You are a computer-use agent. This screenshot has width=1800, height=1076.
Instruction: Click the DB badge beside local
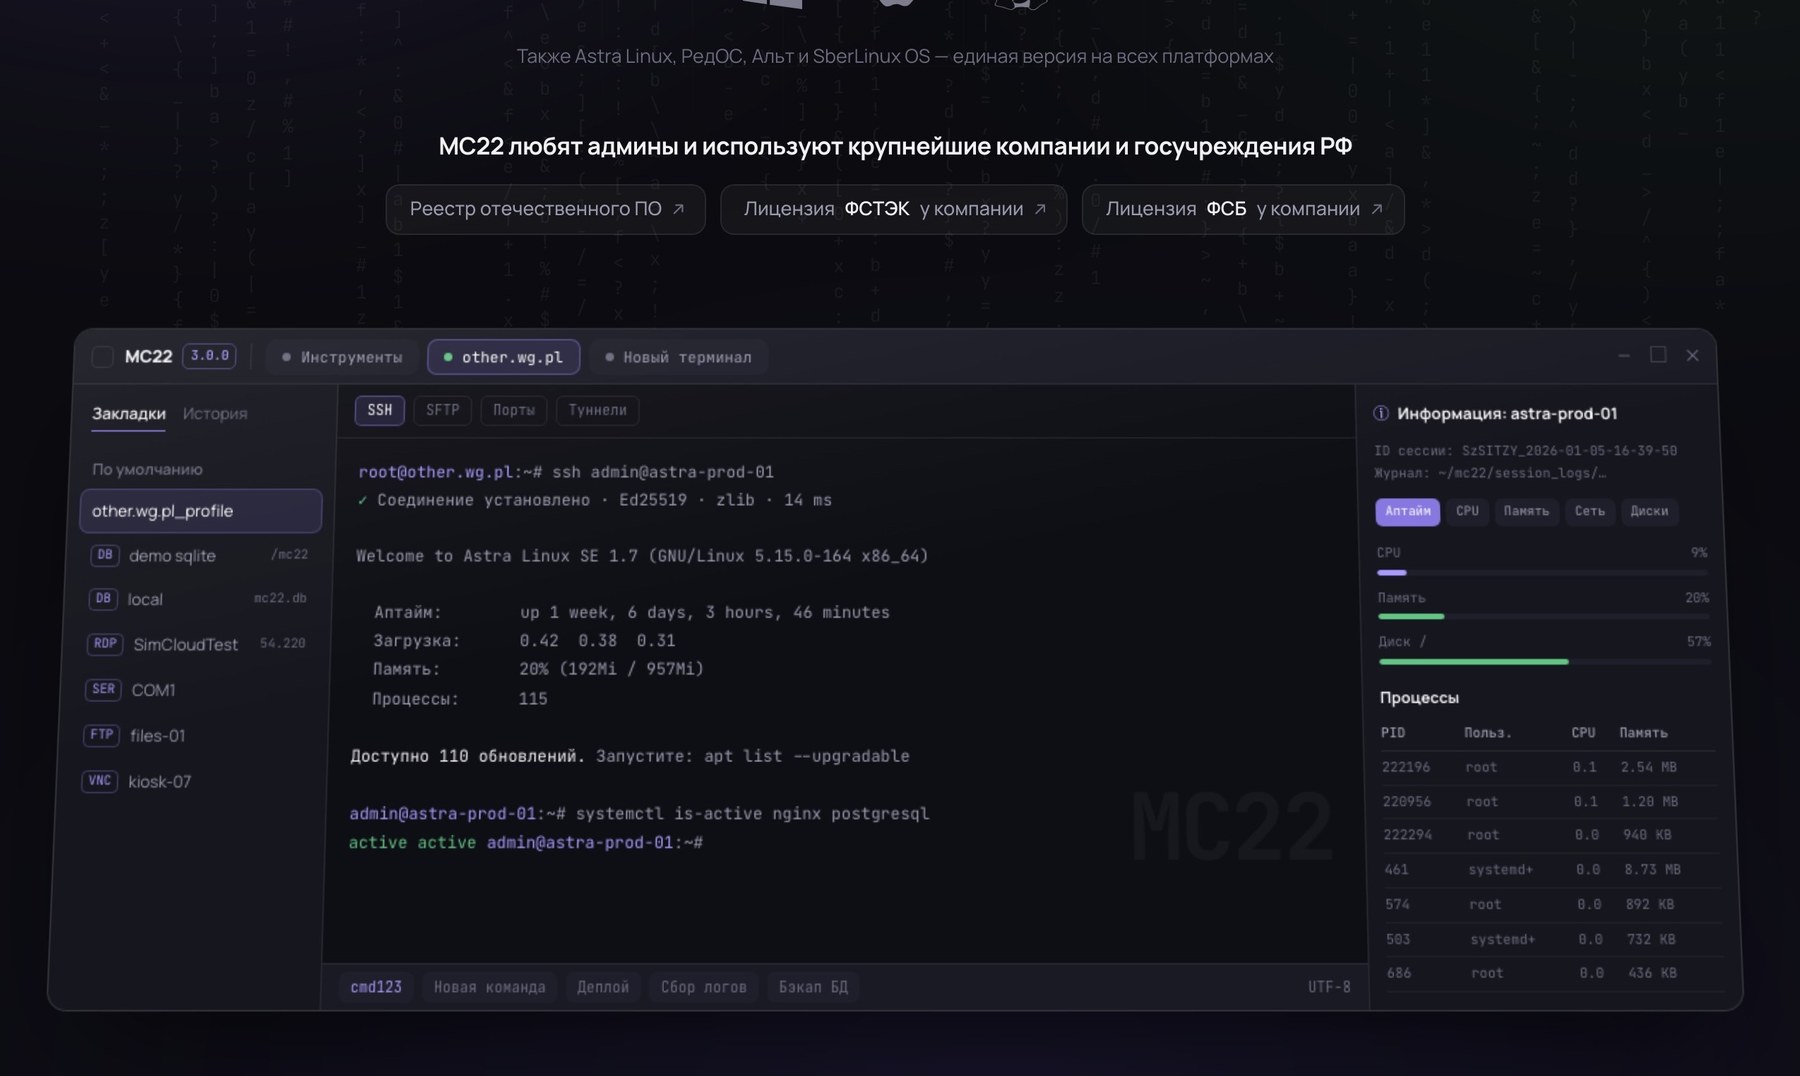(x=103, y=599)
